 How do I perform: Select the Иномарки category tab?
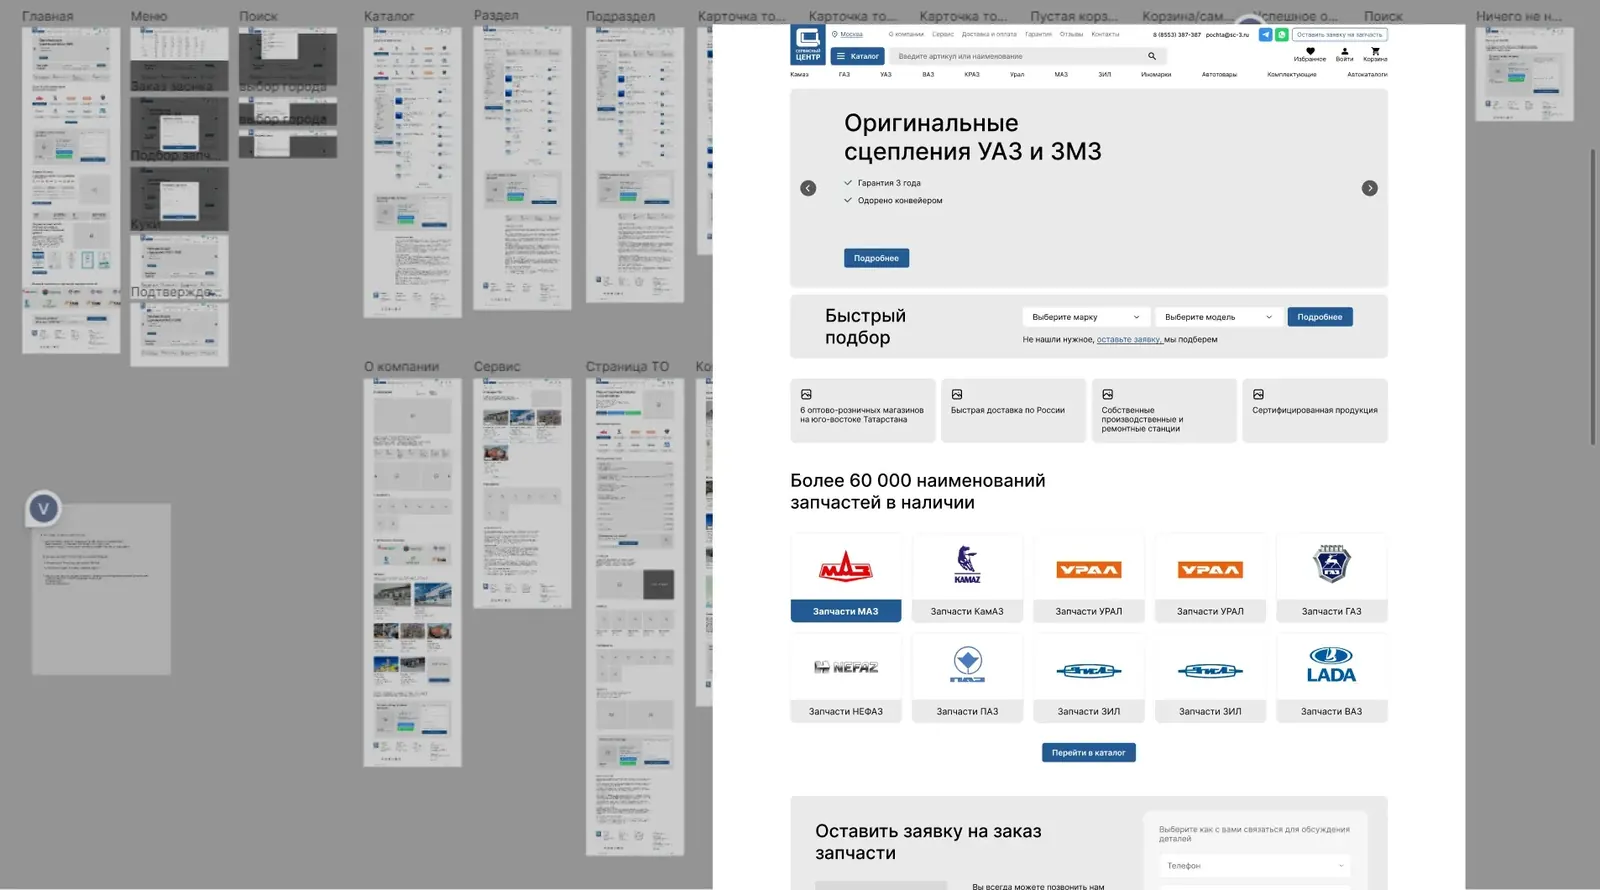tap(1156, 74)
